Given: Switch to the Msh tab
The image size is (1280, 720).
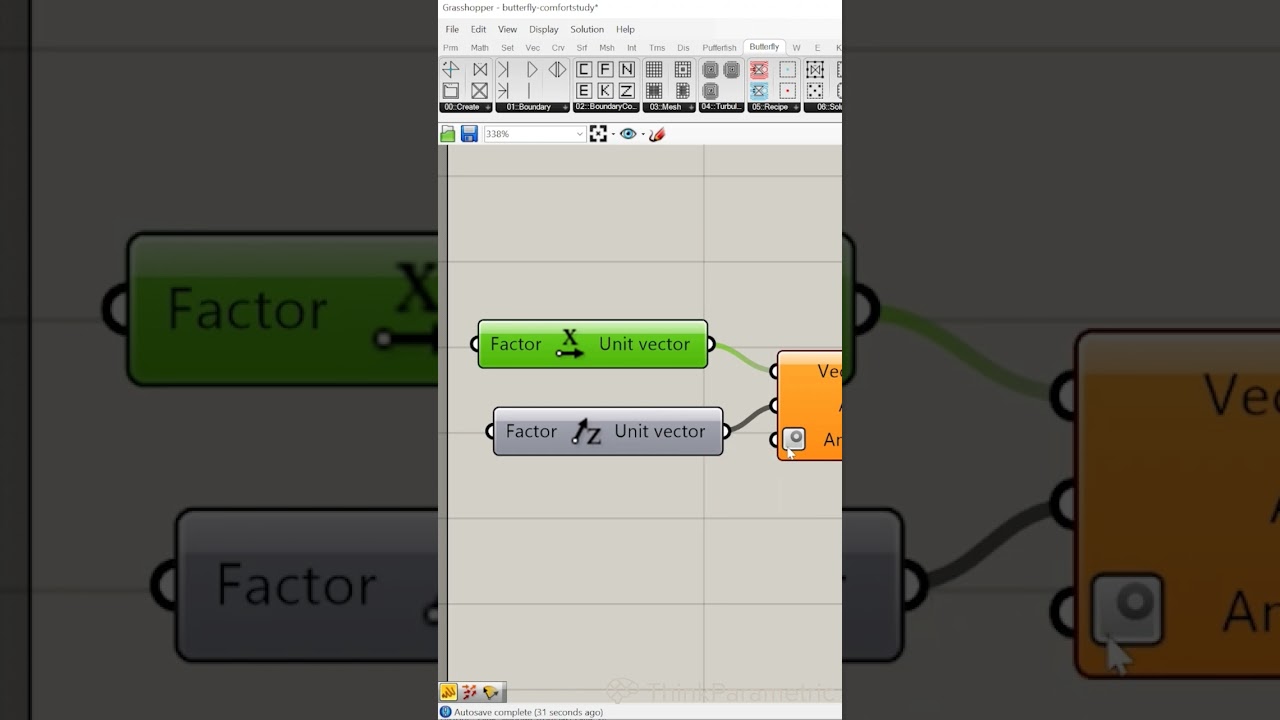Looking at the screenshot, I should (607, 48).
